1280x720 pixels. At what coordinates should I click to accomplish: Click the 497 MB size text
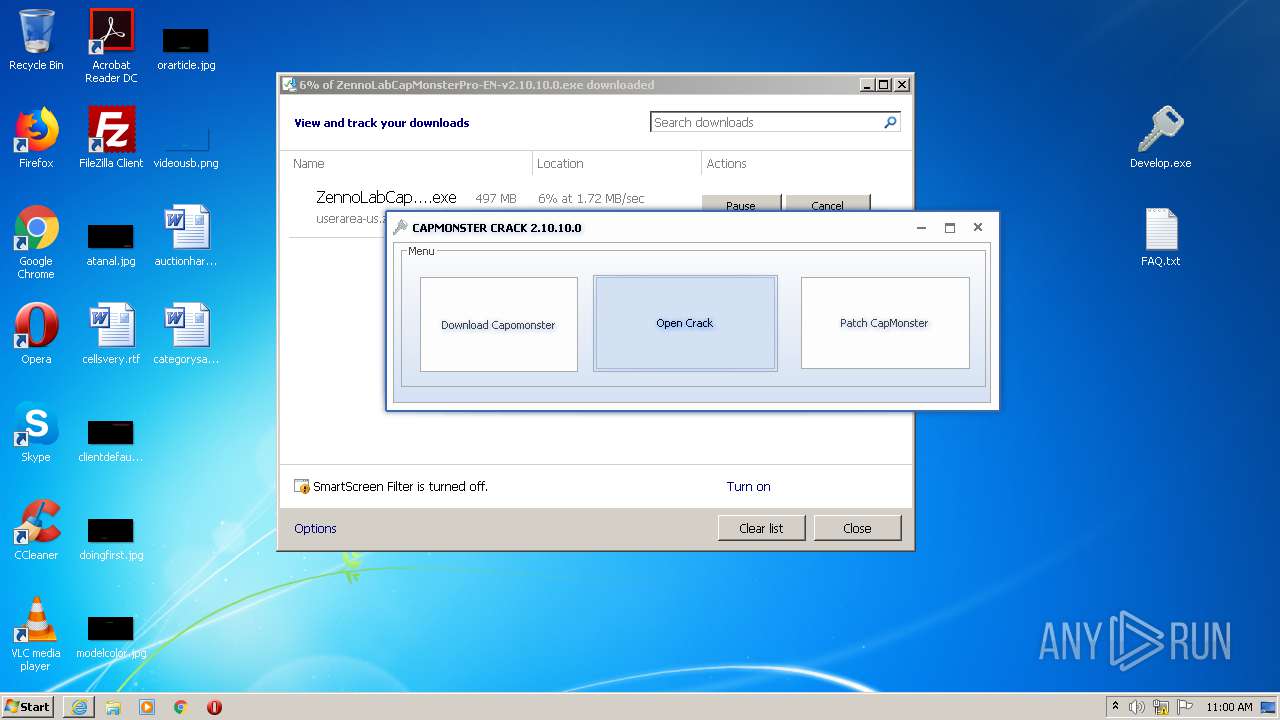pos(496,198)
